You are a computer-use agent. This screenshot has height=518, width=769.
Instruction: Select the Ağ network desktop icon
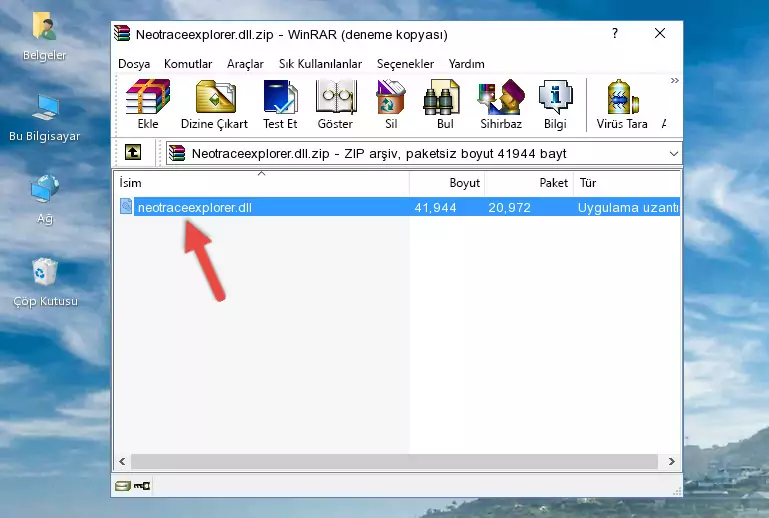pos(45,200)
